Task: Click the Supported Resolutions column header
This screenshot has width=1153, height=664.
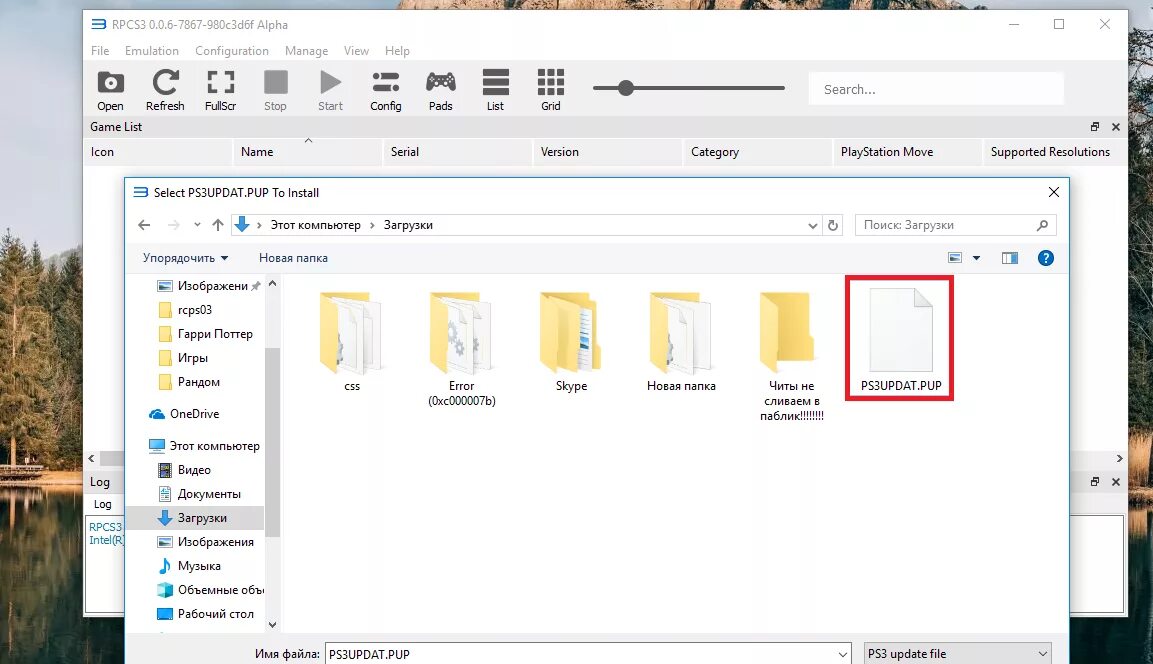Action: (x=1050, y=151)
